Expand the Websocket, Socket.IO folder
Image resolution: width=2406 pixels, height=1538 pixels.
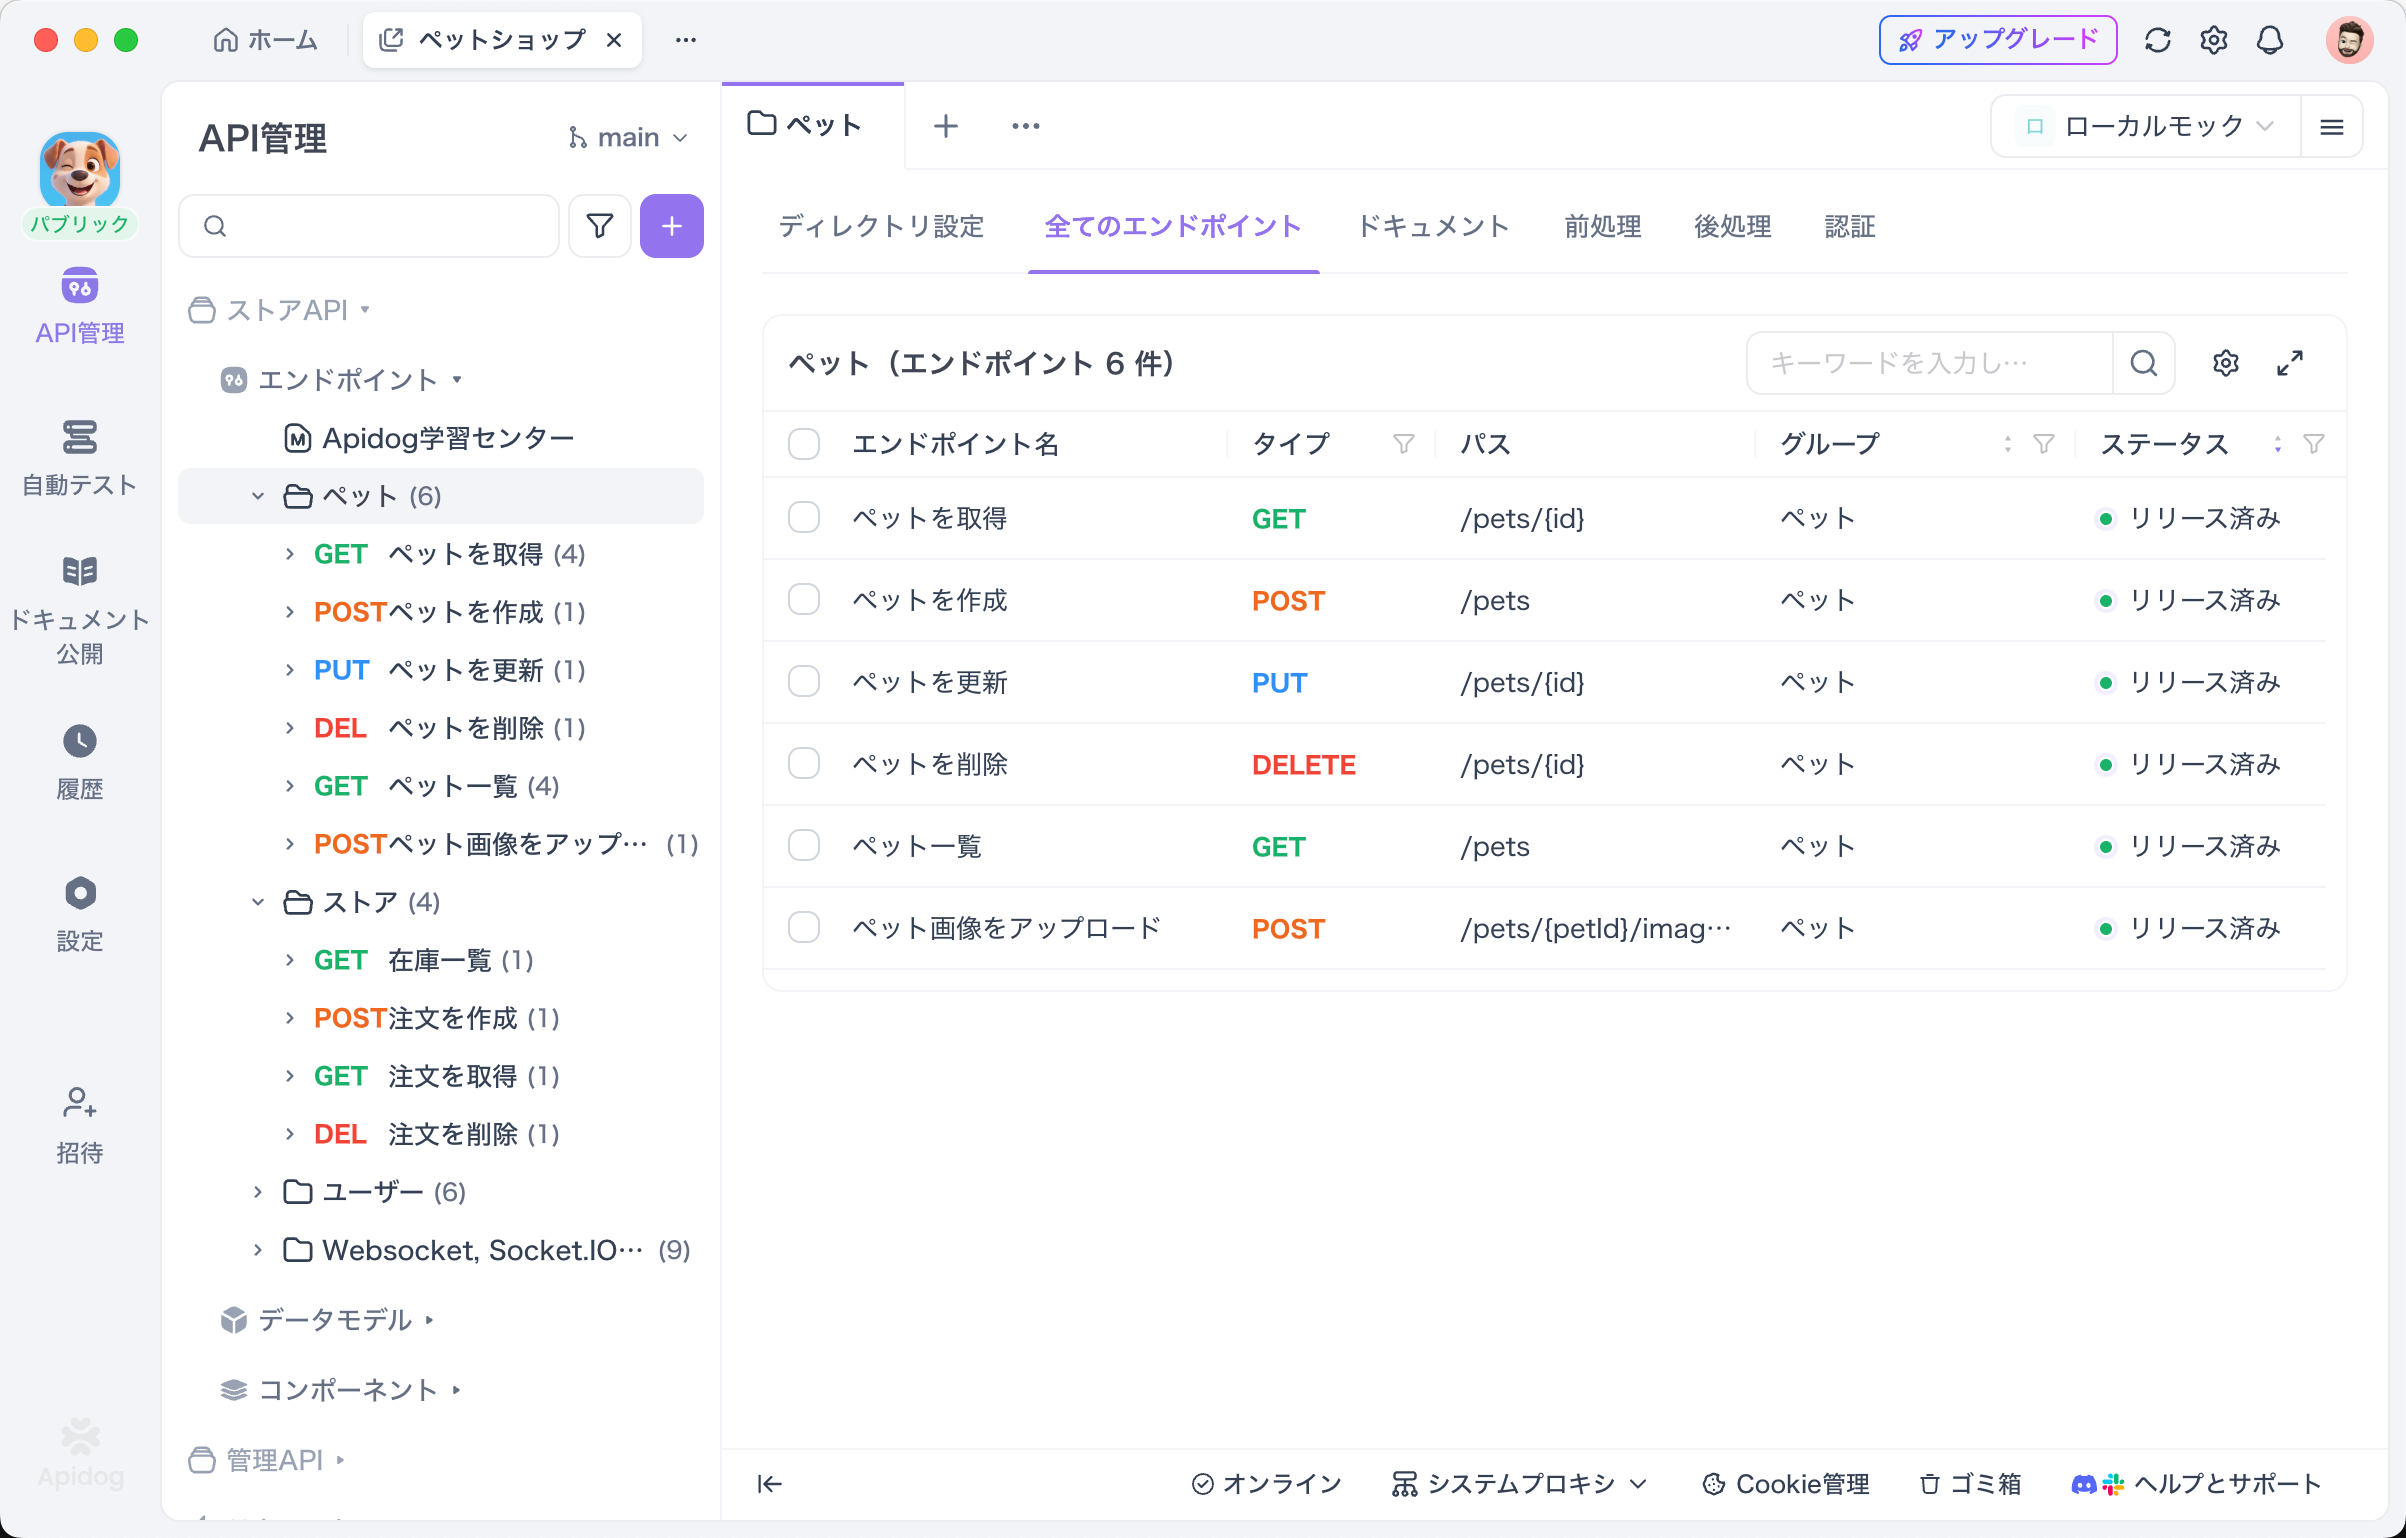258,1250
